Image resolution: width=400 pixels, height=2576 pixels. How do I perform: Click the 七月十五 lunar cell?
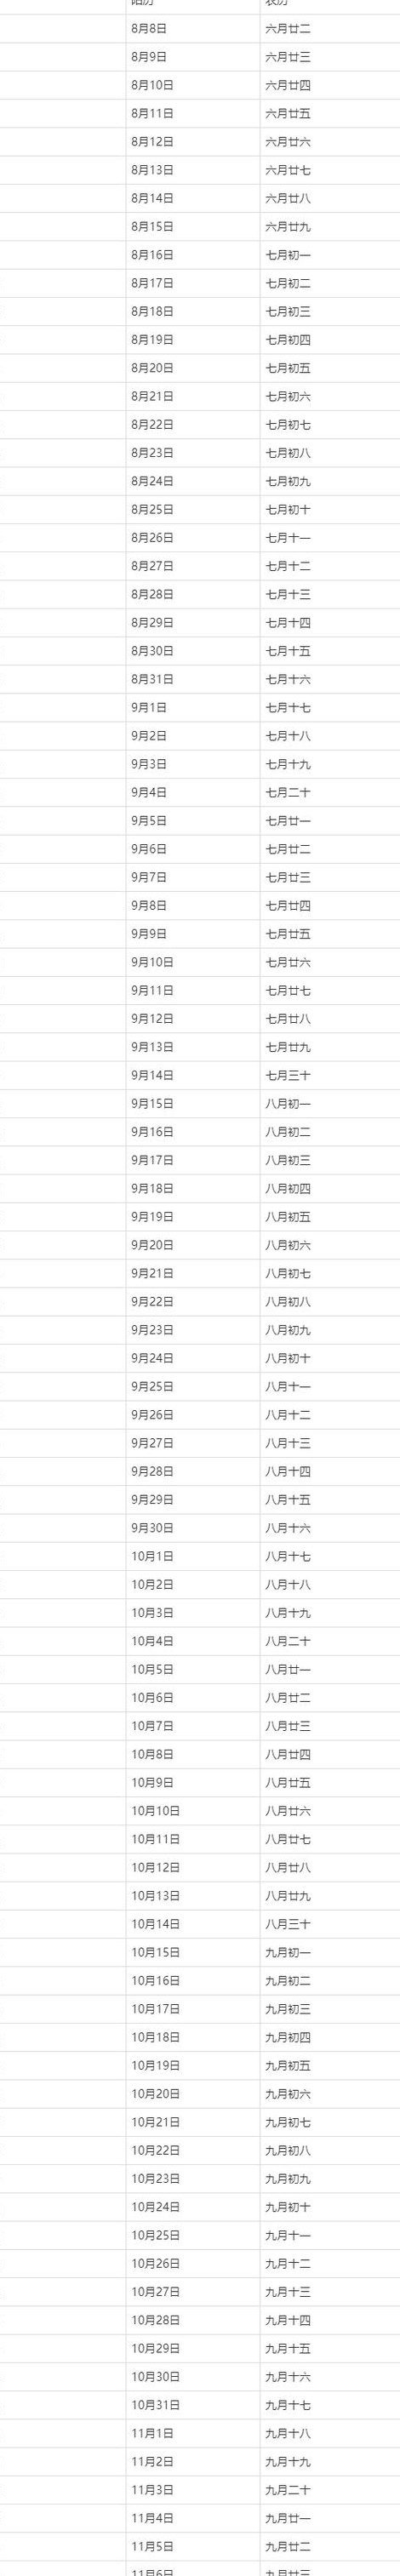click(x=330, y=651)
